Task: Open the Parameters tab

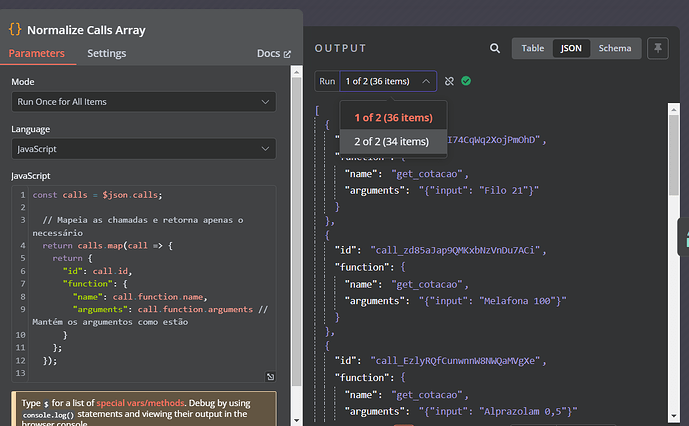Action: 37,54
